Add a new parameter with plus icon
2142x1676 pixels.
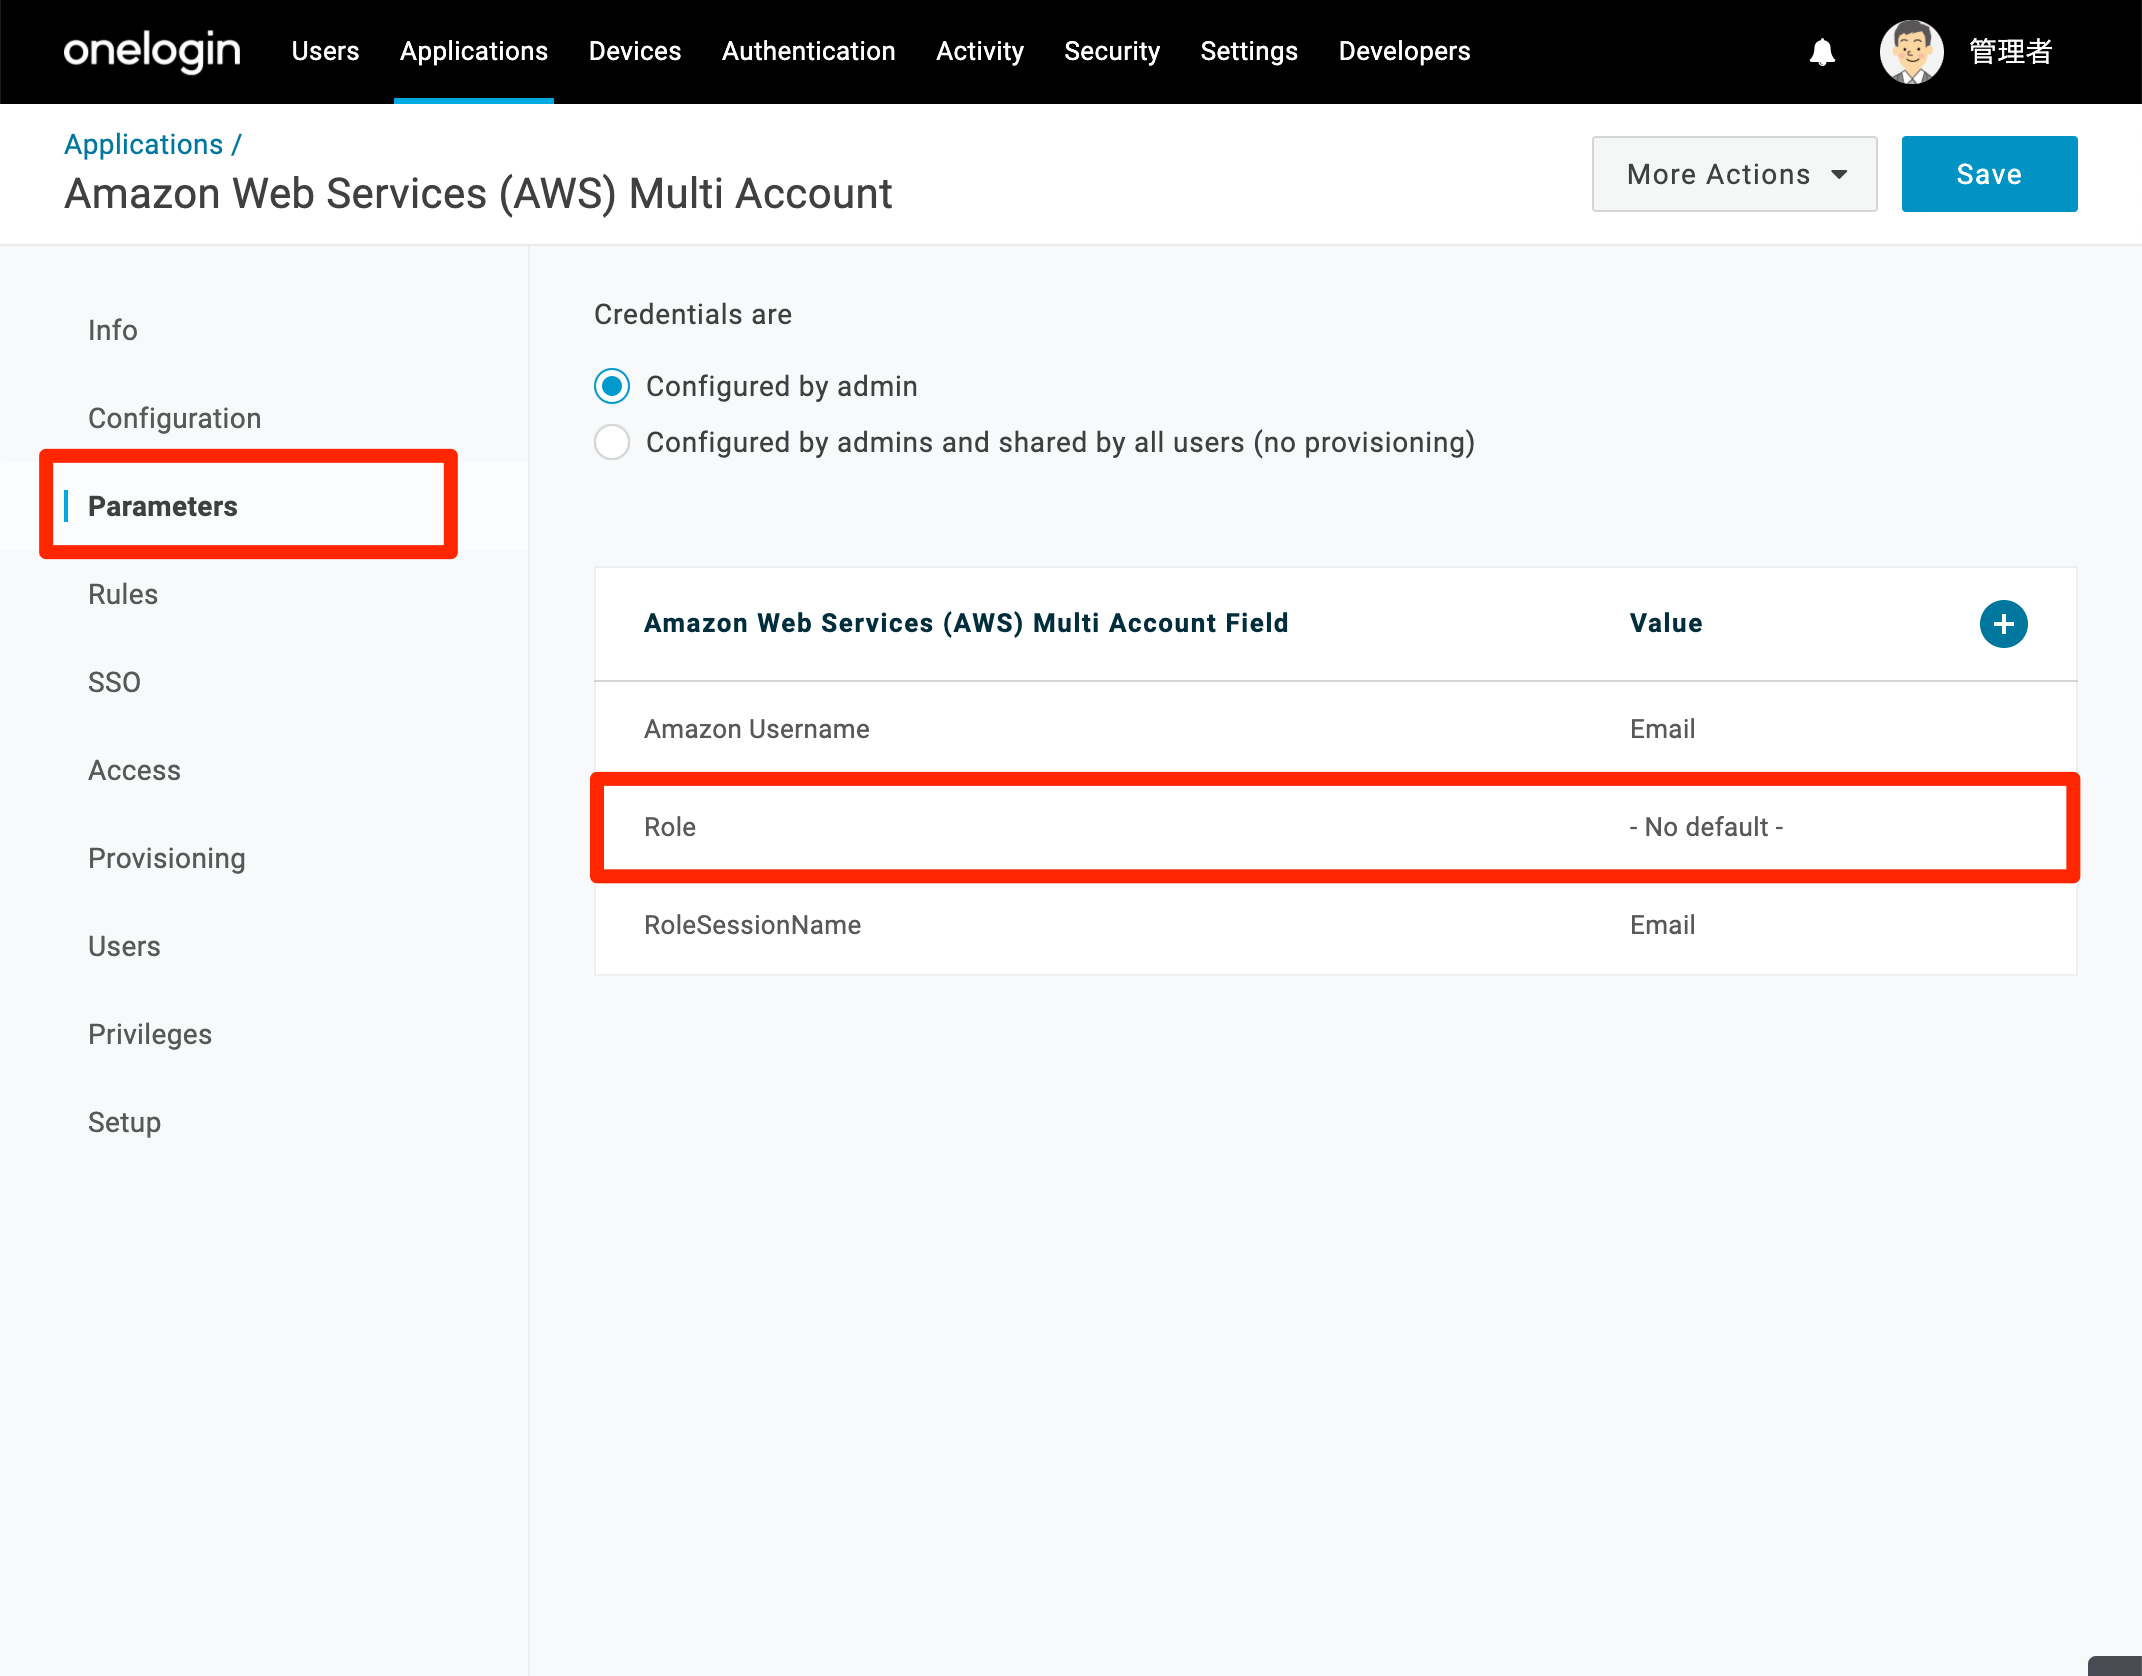[2003, 624]
